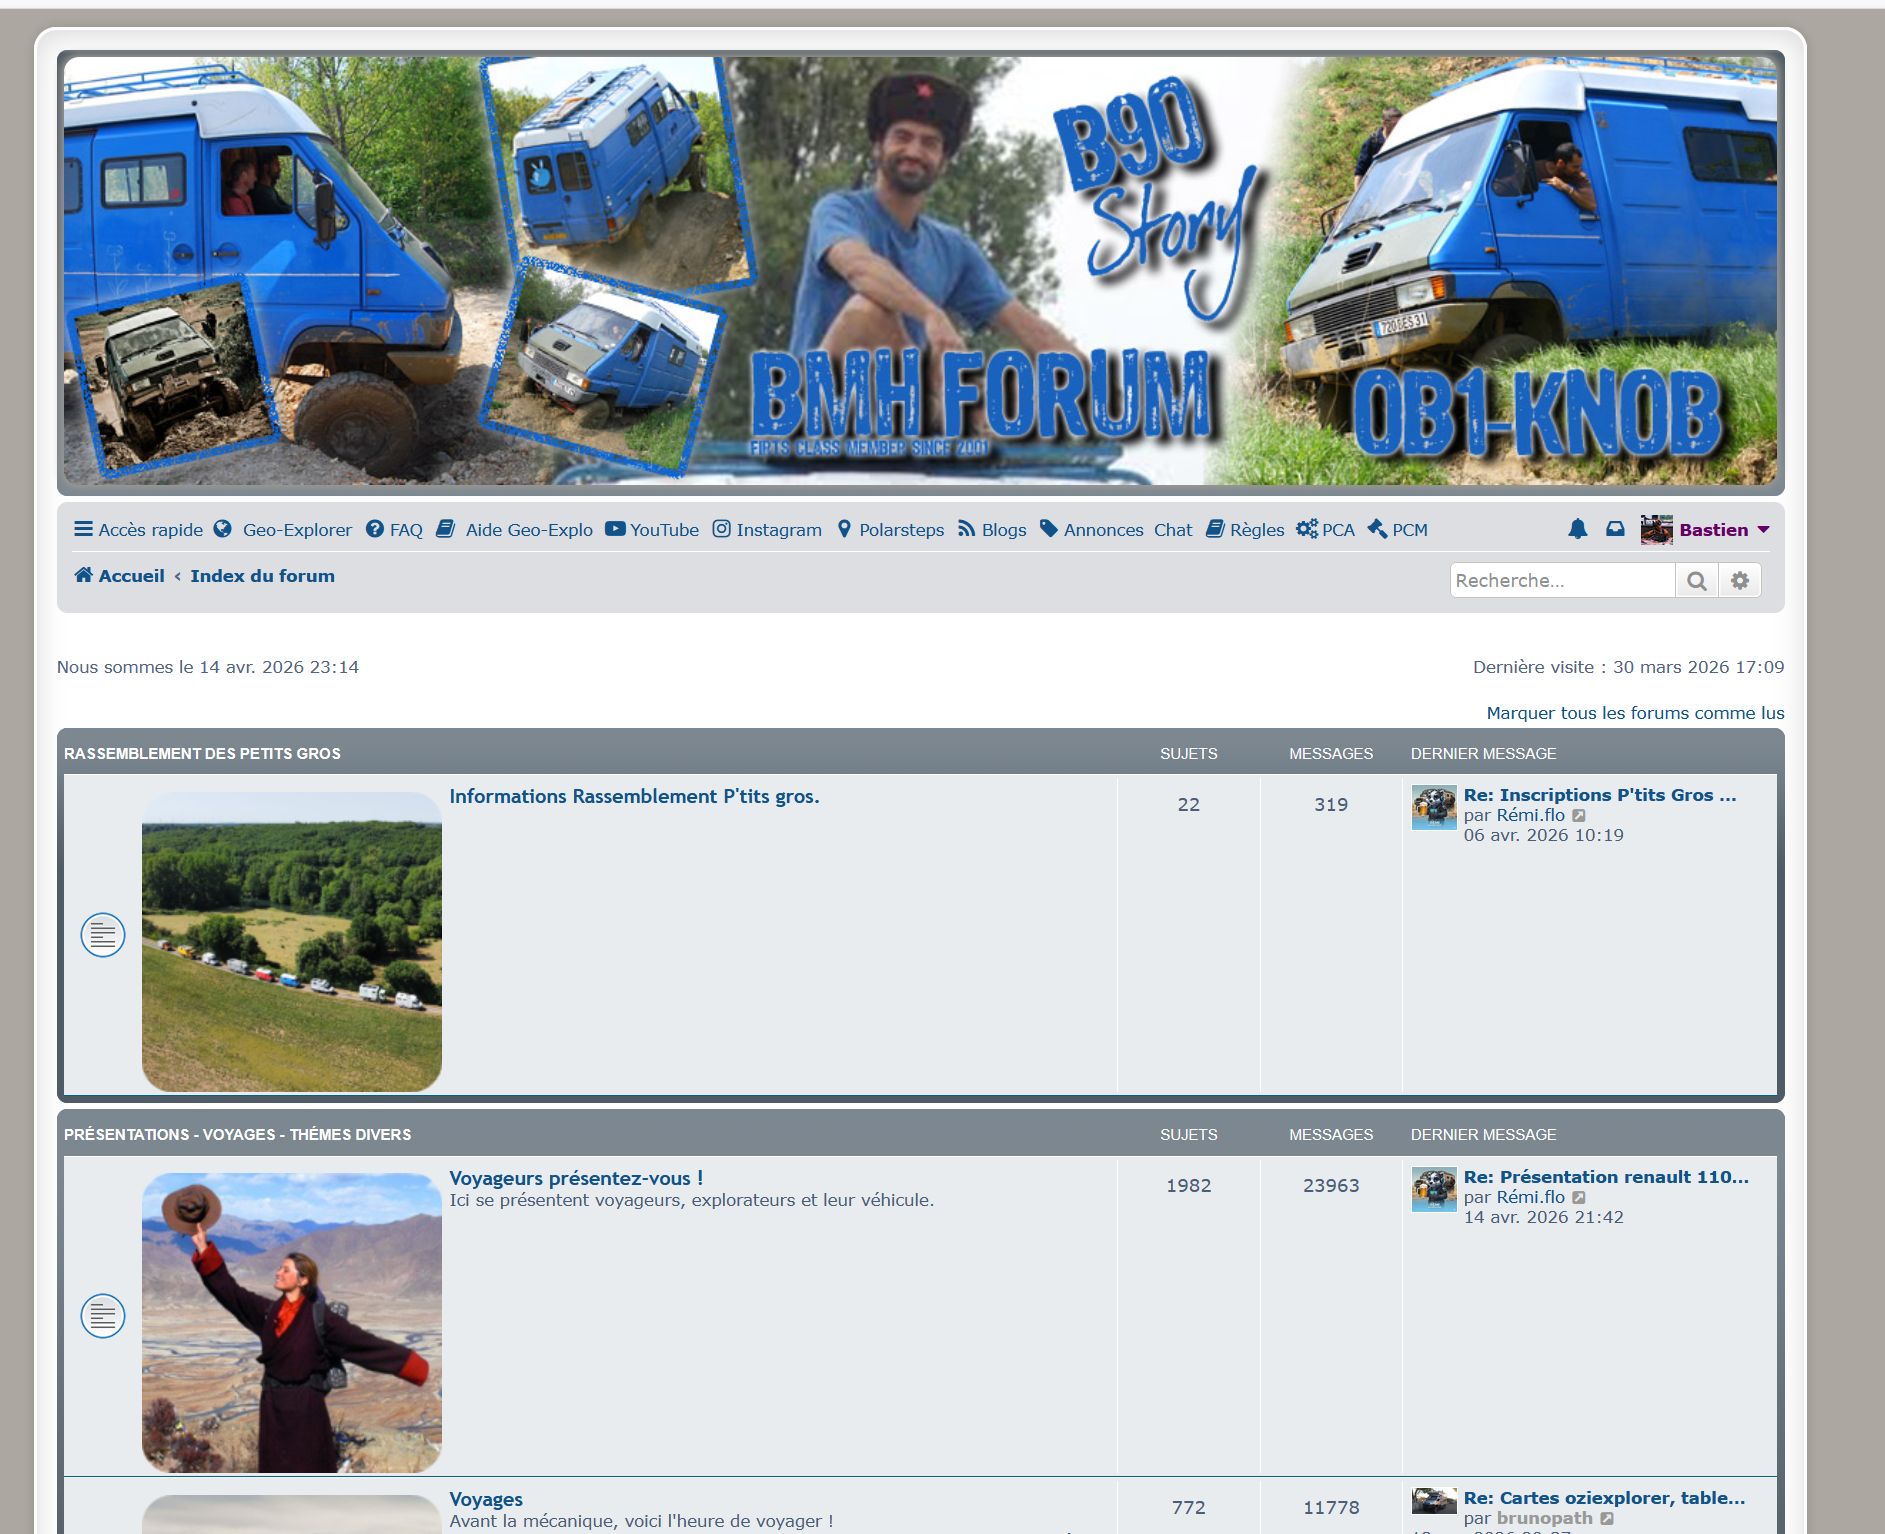The width and height of the screenshot is (1885, 1534).
Task: Open the FAQ question mark icon
Action: point(375,529)
